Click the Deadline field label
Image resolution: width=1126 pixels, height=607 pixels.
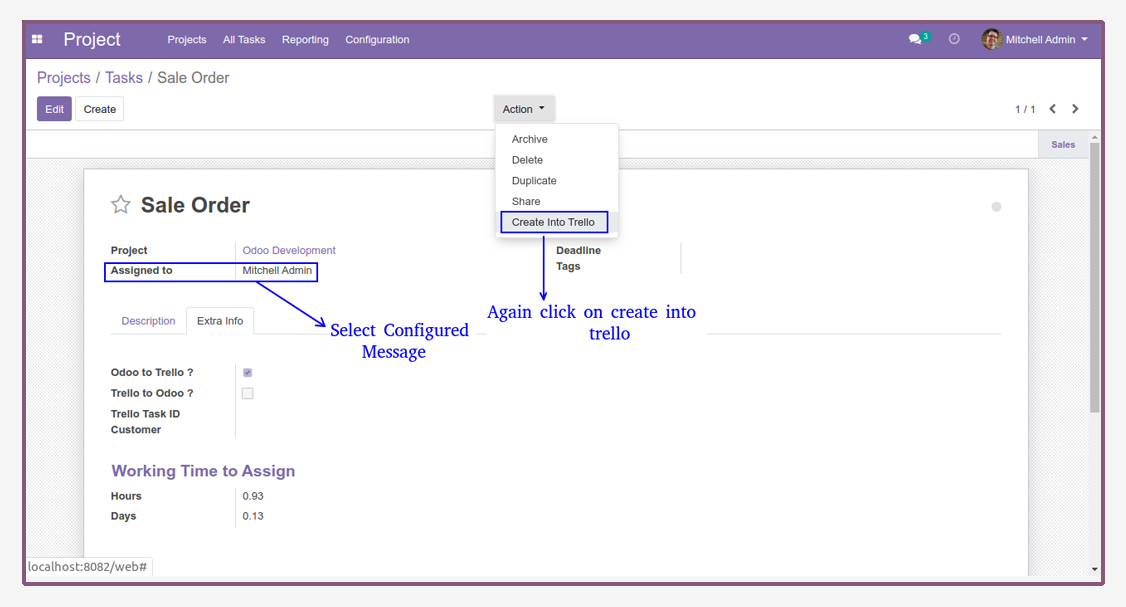click(x=578, y=251)
